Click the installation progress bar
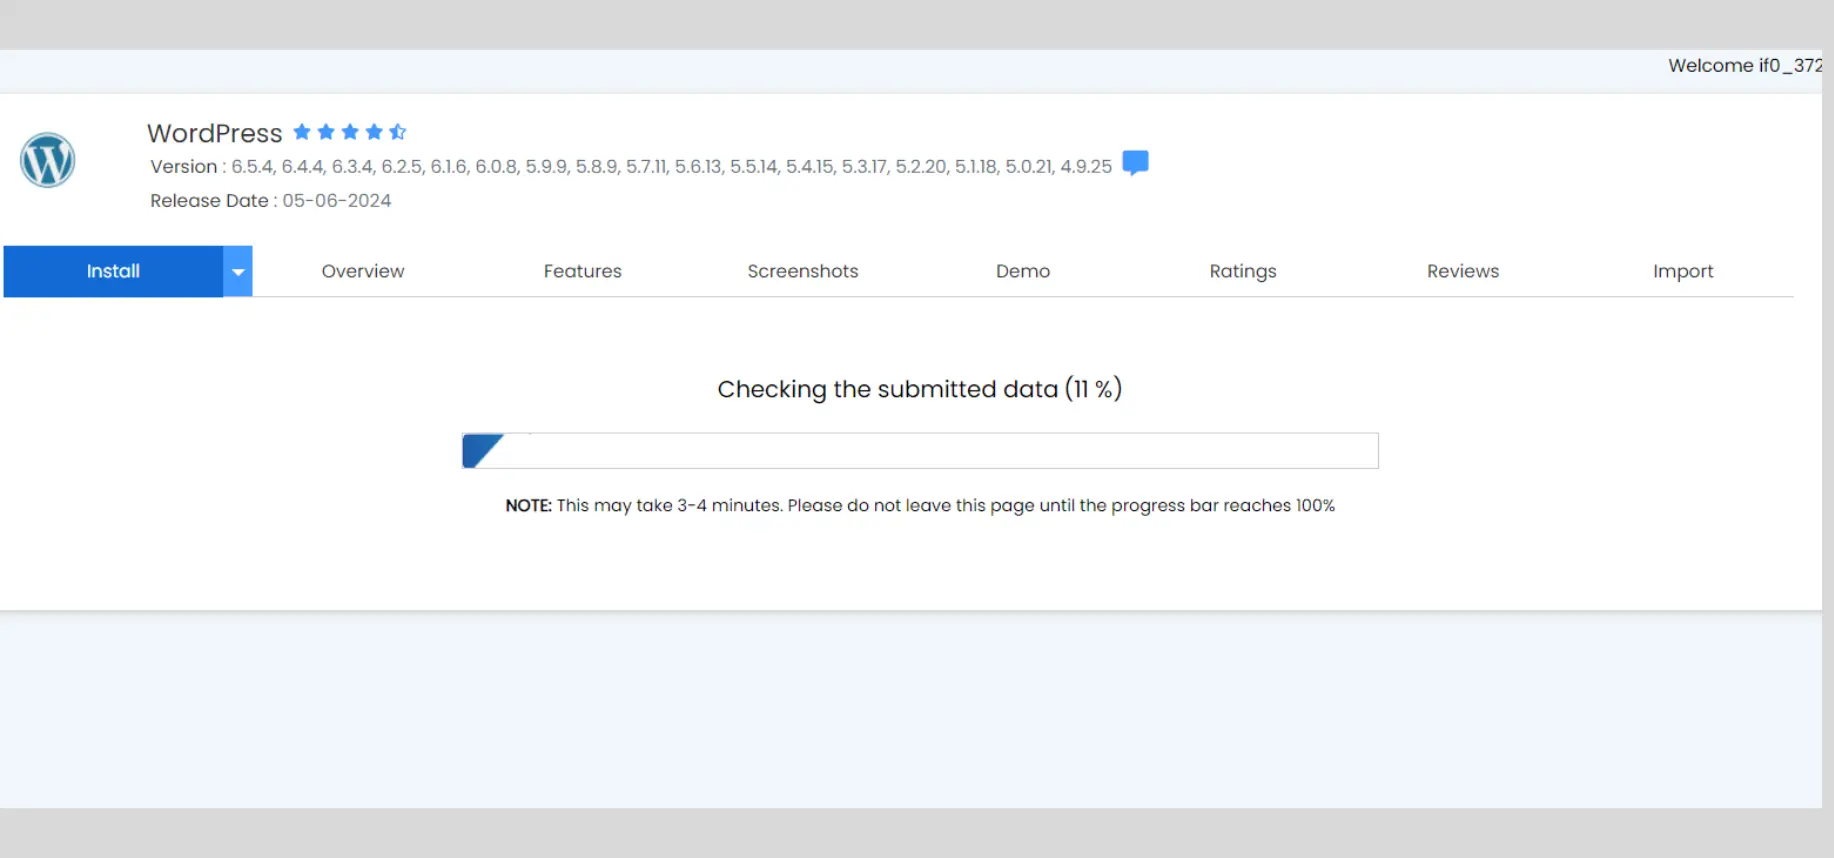Image resolution: width=1834 pixels, height=858 pixels. [920, 451]
